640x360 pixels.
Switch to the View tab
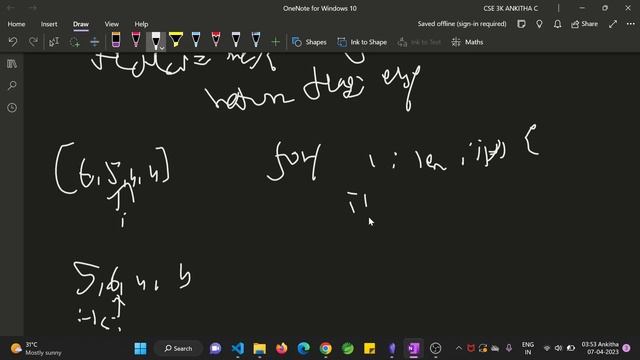click(111, 24)
